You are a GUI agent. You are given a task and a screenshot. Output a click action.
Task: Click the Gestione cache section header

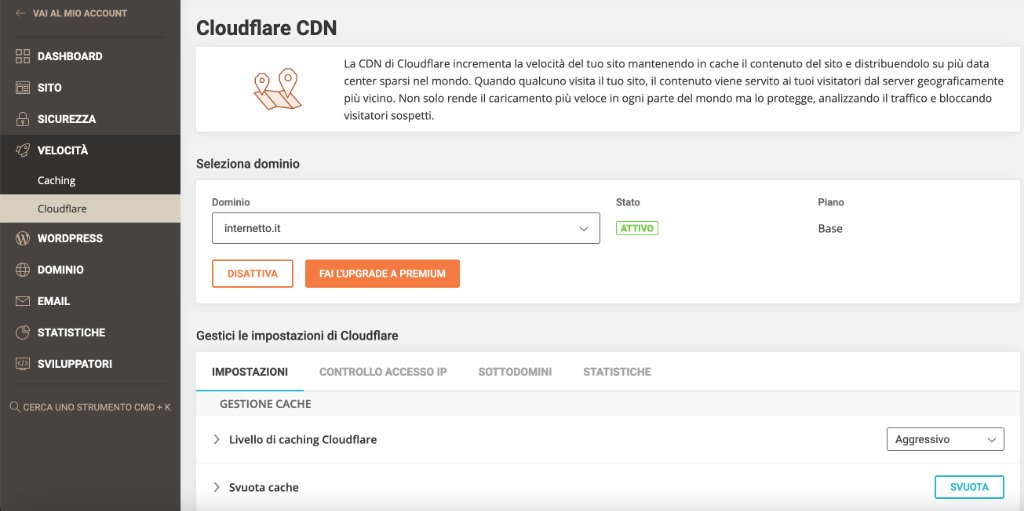tap(265, 404)
